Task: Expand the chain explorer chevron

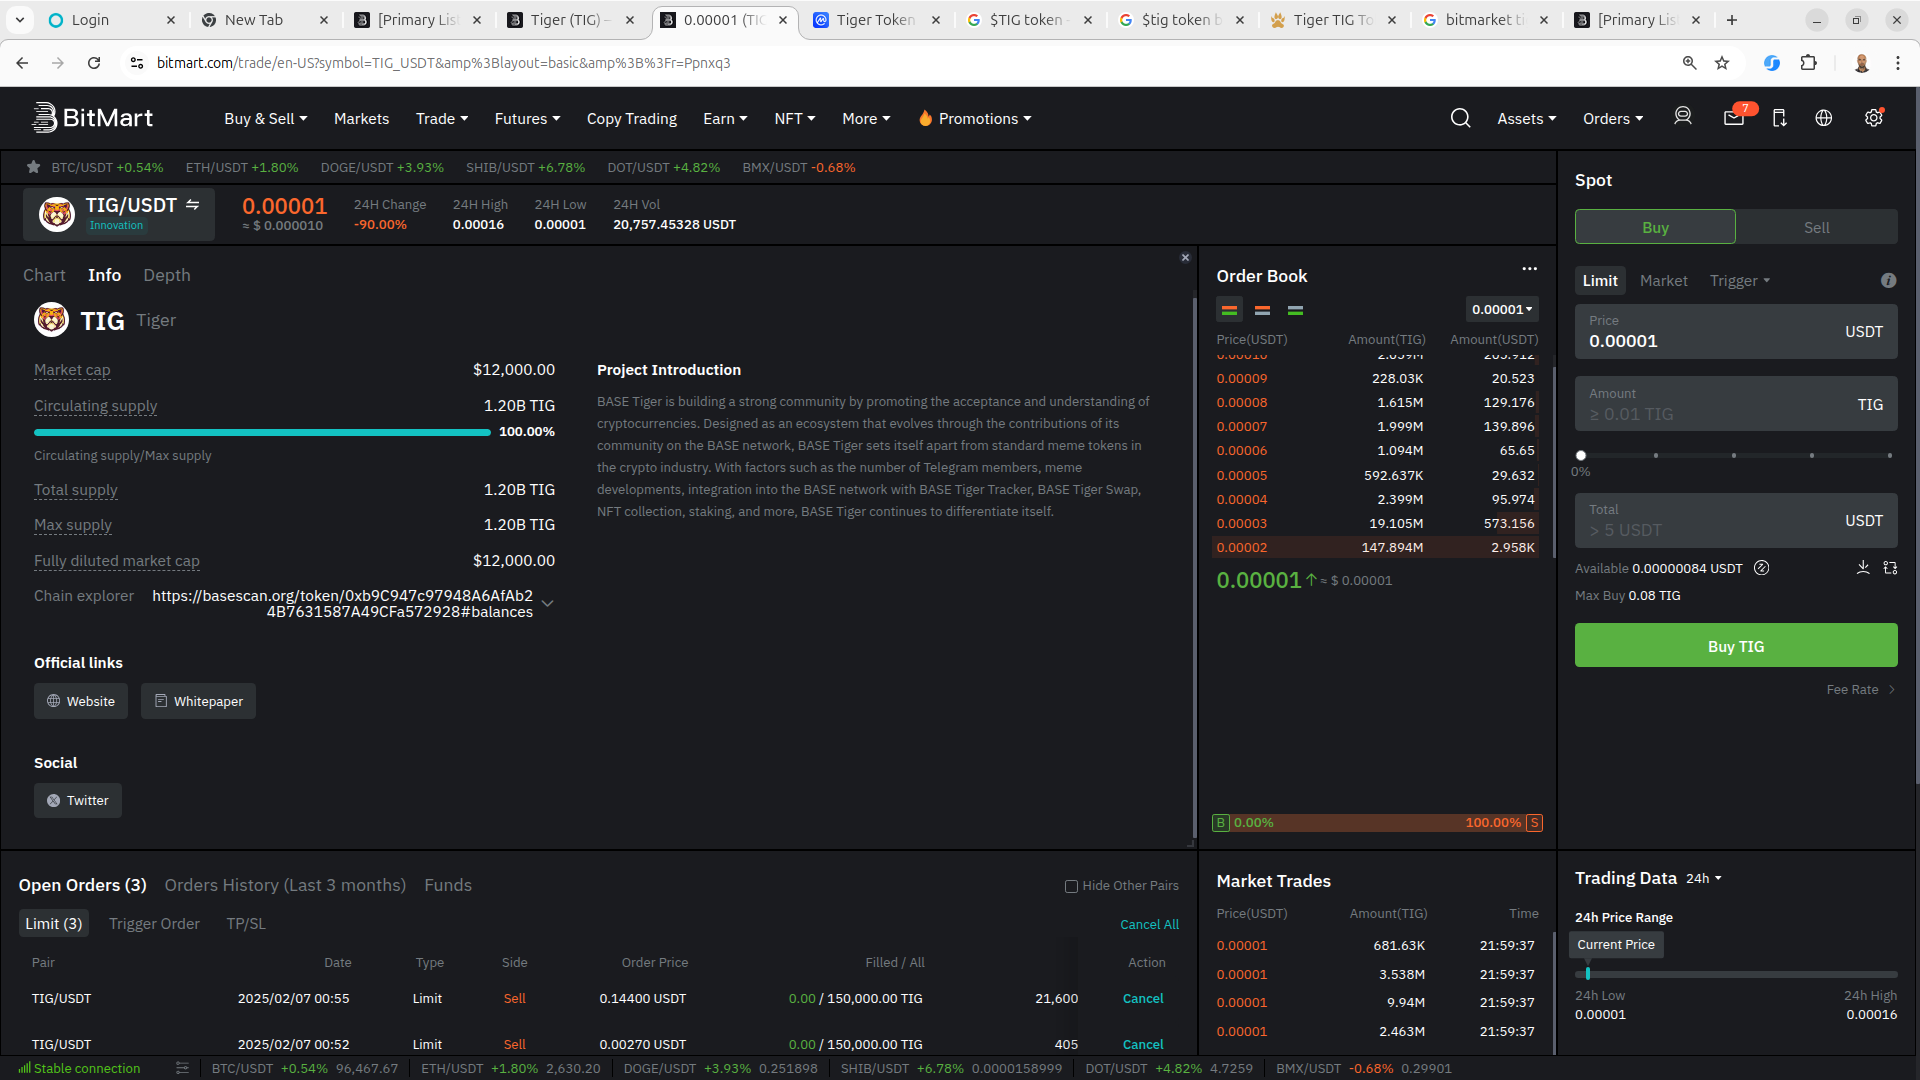Action: click(548, 603)
